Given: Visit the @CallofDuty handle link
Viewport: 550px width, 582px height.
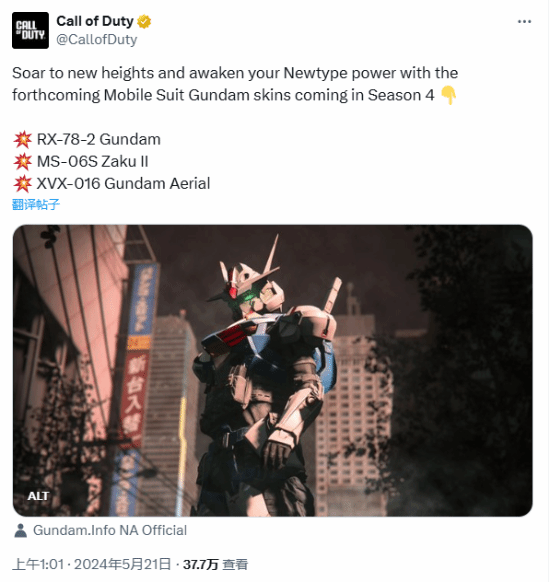Looking at the screenshot, I should point(96,39).
